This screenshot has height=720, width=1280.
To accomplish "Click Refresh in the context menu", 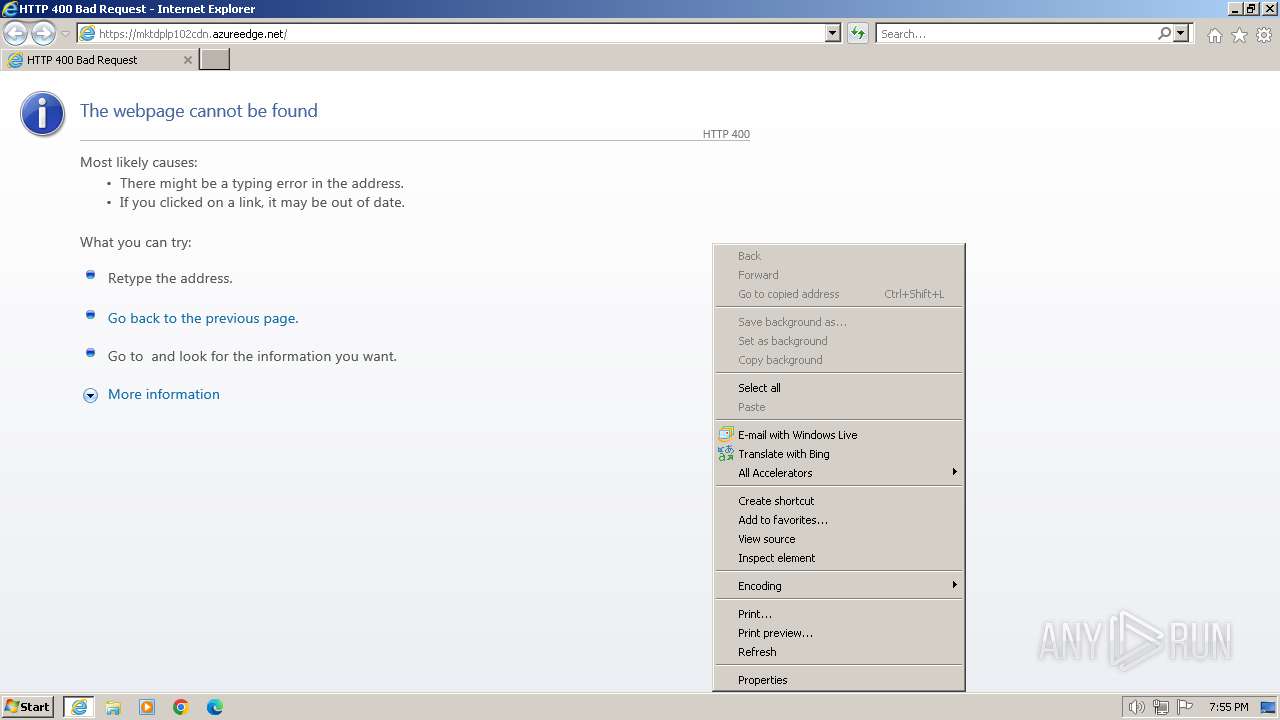I will coord(839,652).
